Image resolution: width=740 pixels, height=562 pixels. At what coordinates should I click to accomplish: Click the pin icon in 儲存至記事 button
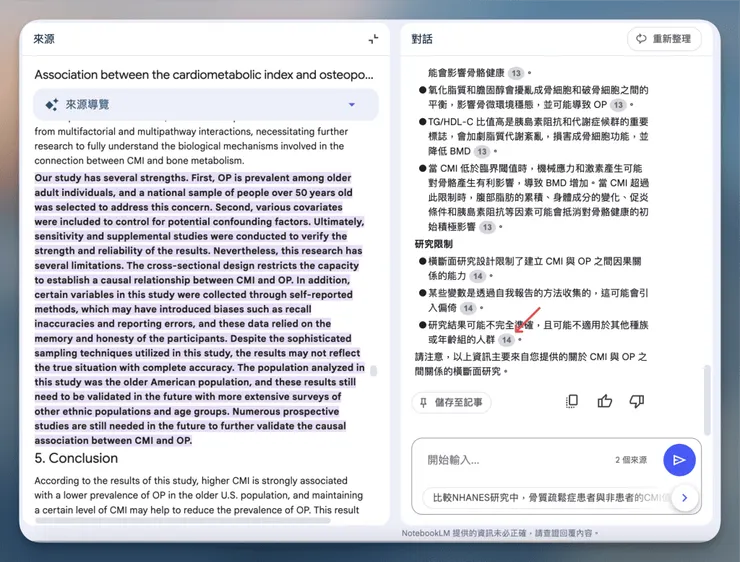423,403
